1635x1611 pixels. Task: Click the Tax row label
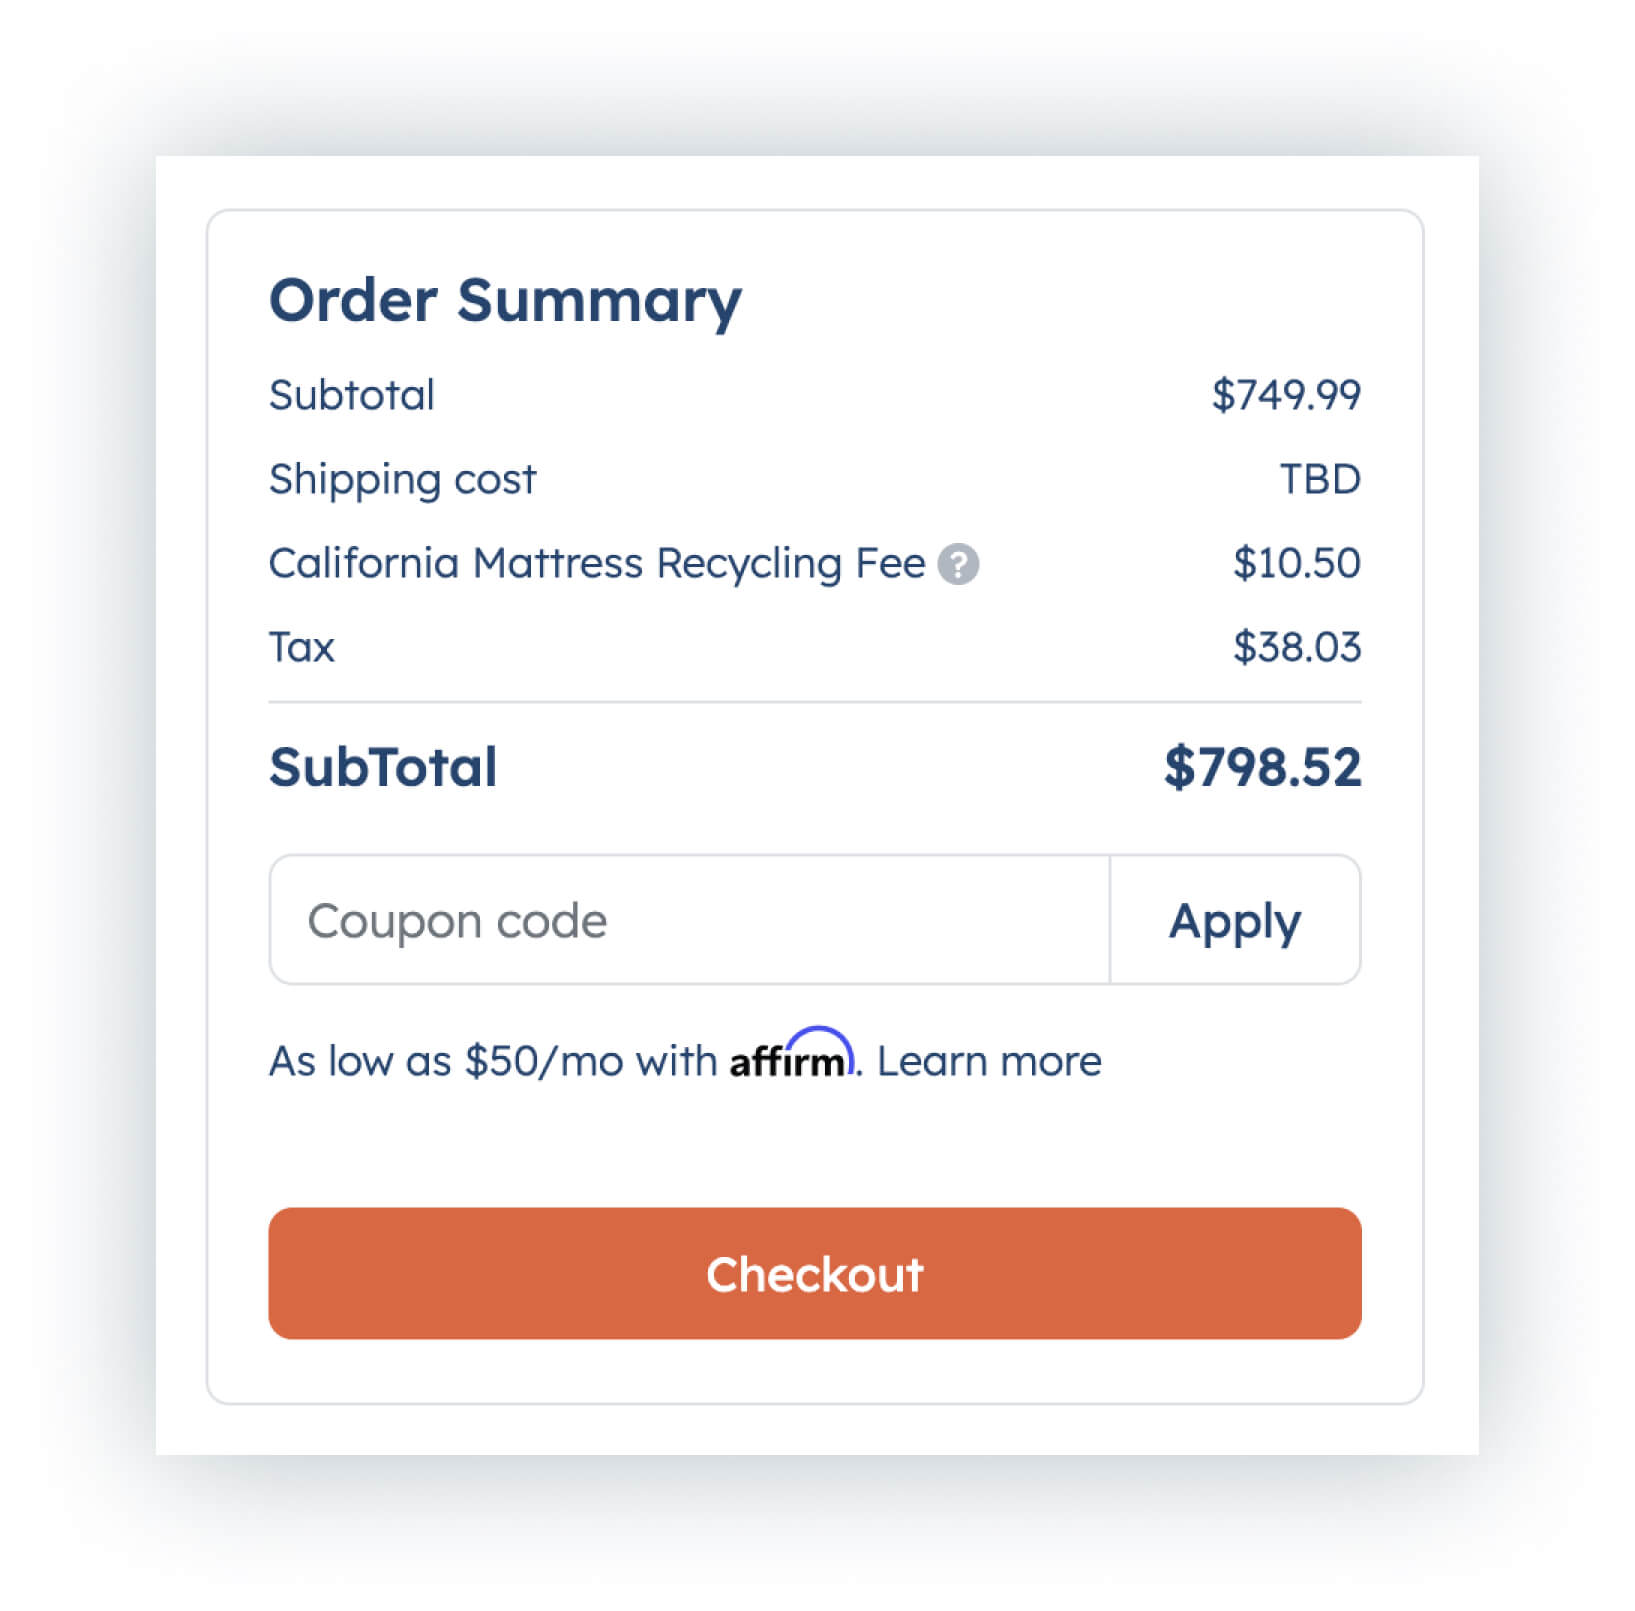tap(301, 647)
